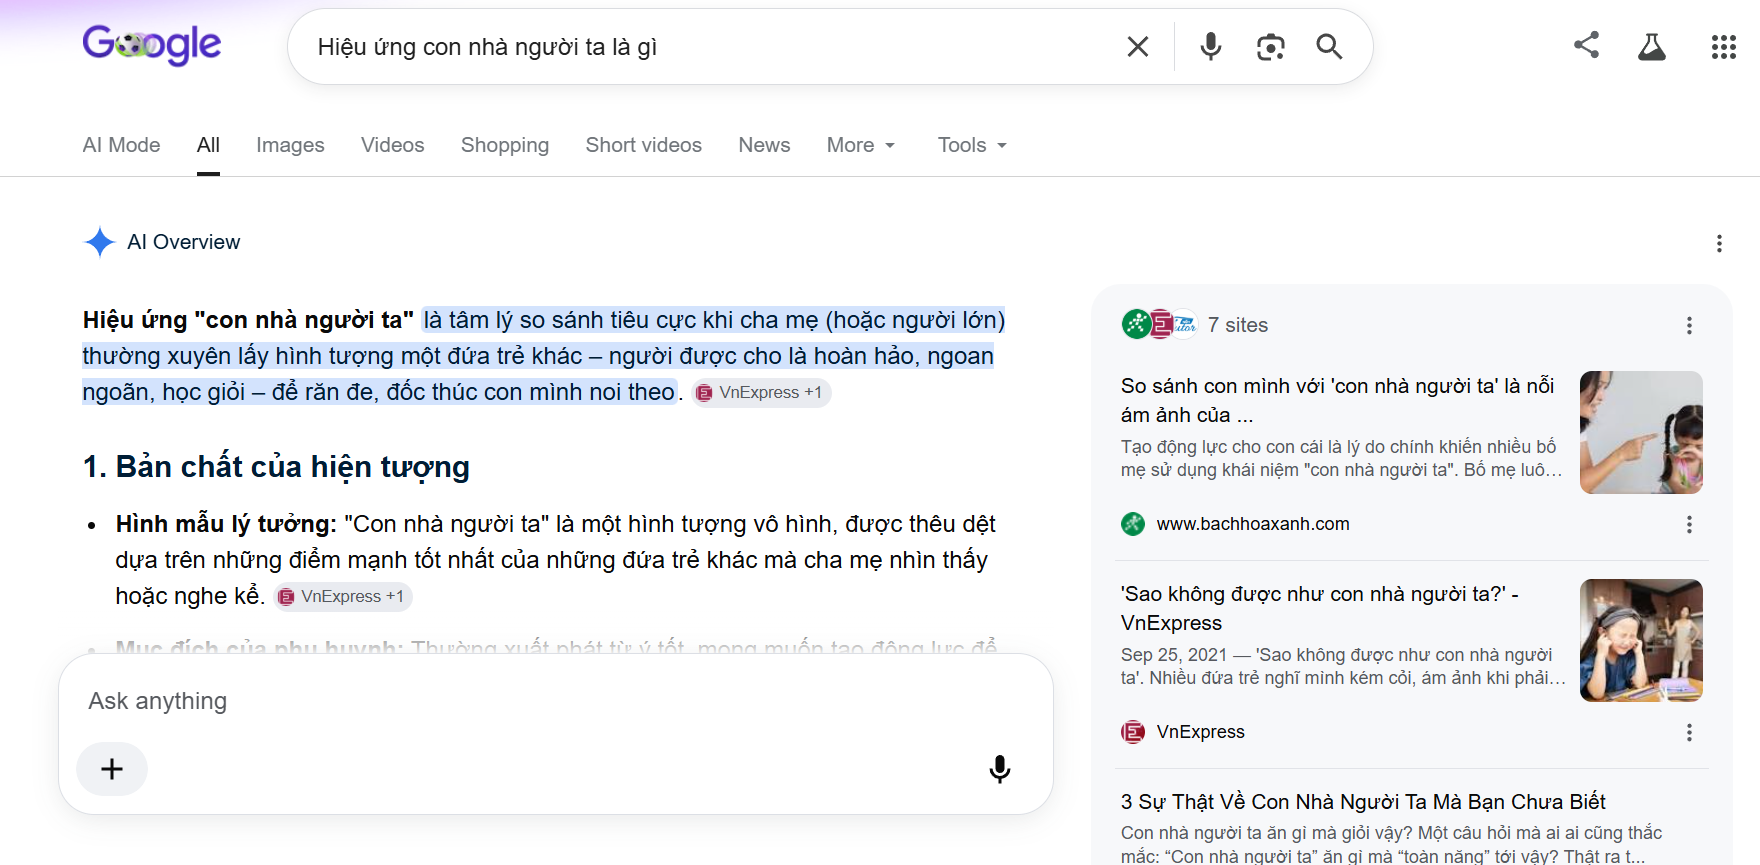Image resolution: width=1760 pixels, height=865 pixels.
Task: Clear the search box with X
Action: coord(1138,46)
